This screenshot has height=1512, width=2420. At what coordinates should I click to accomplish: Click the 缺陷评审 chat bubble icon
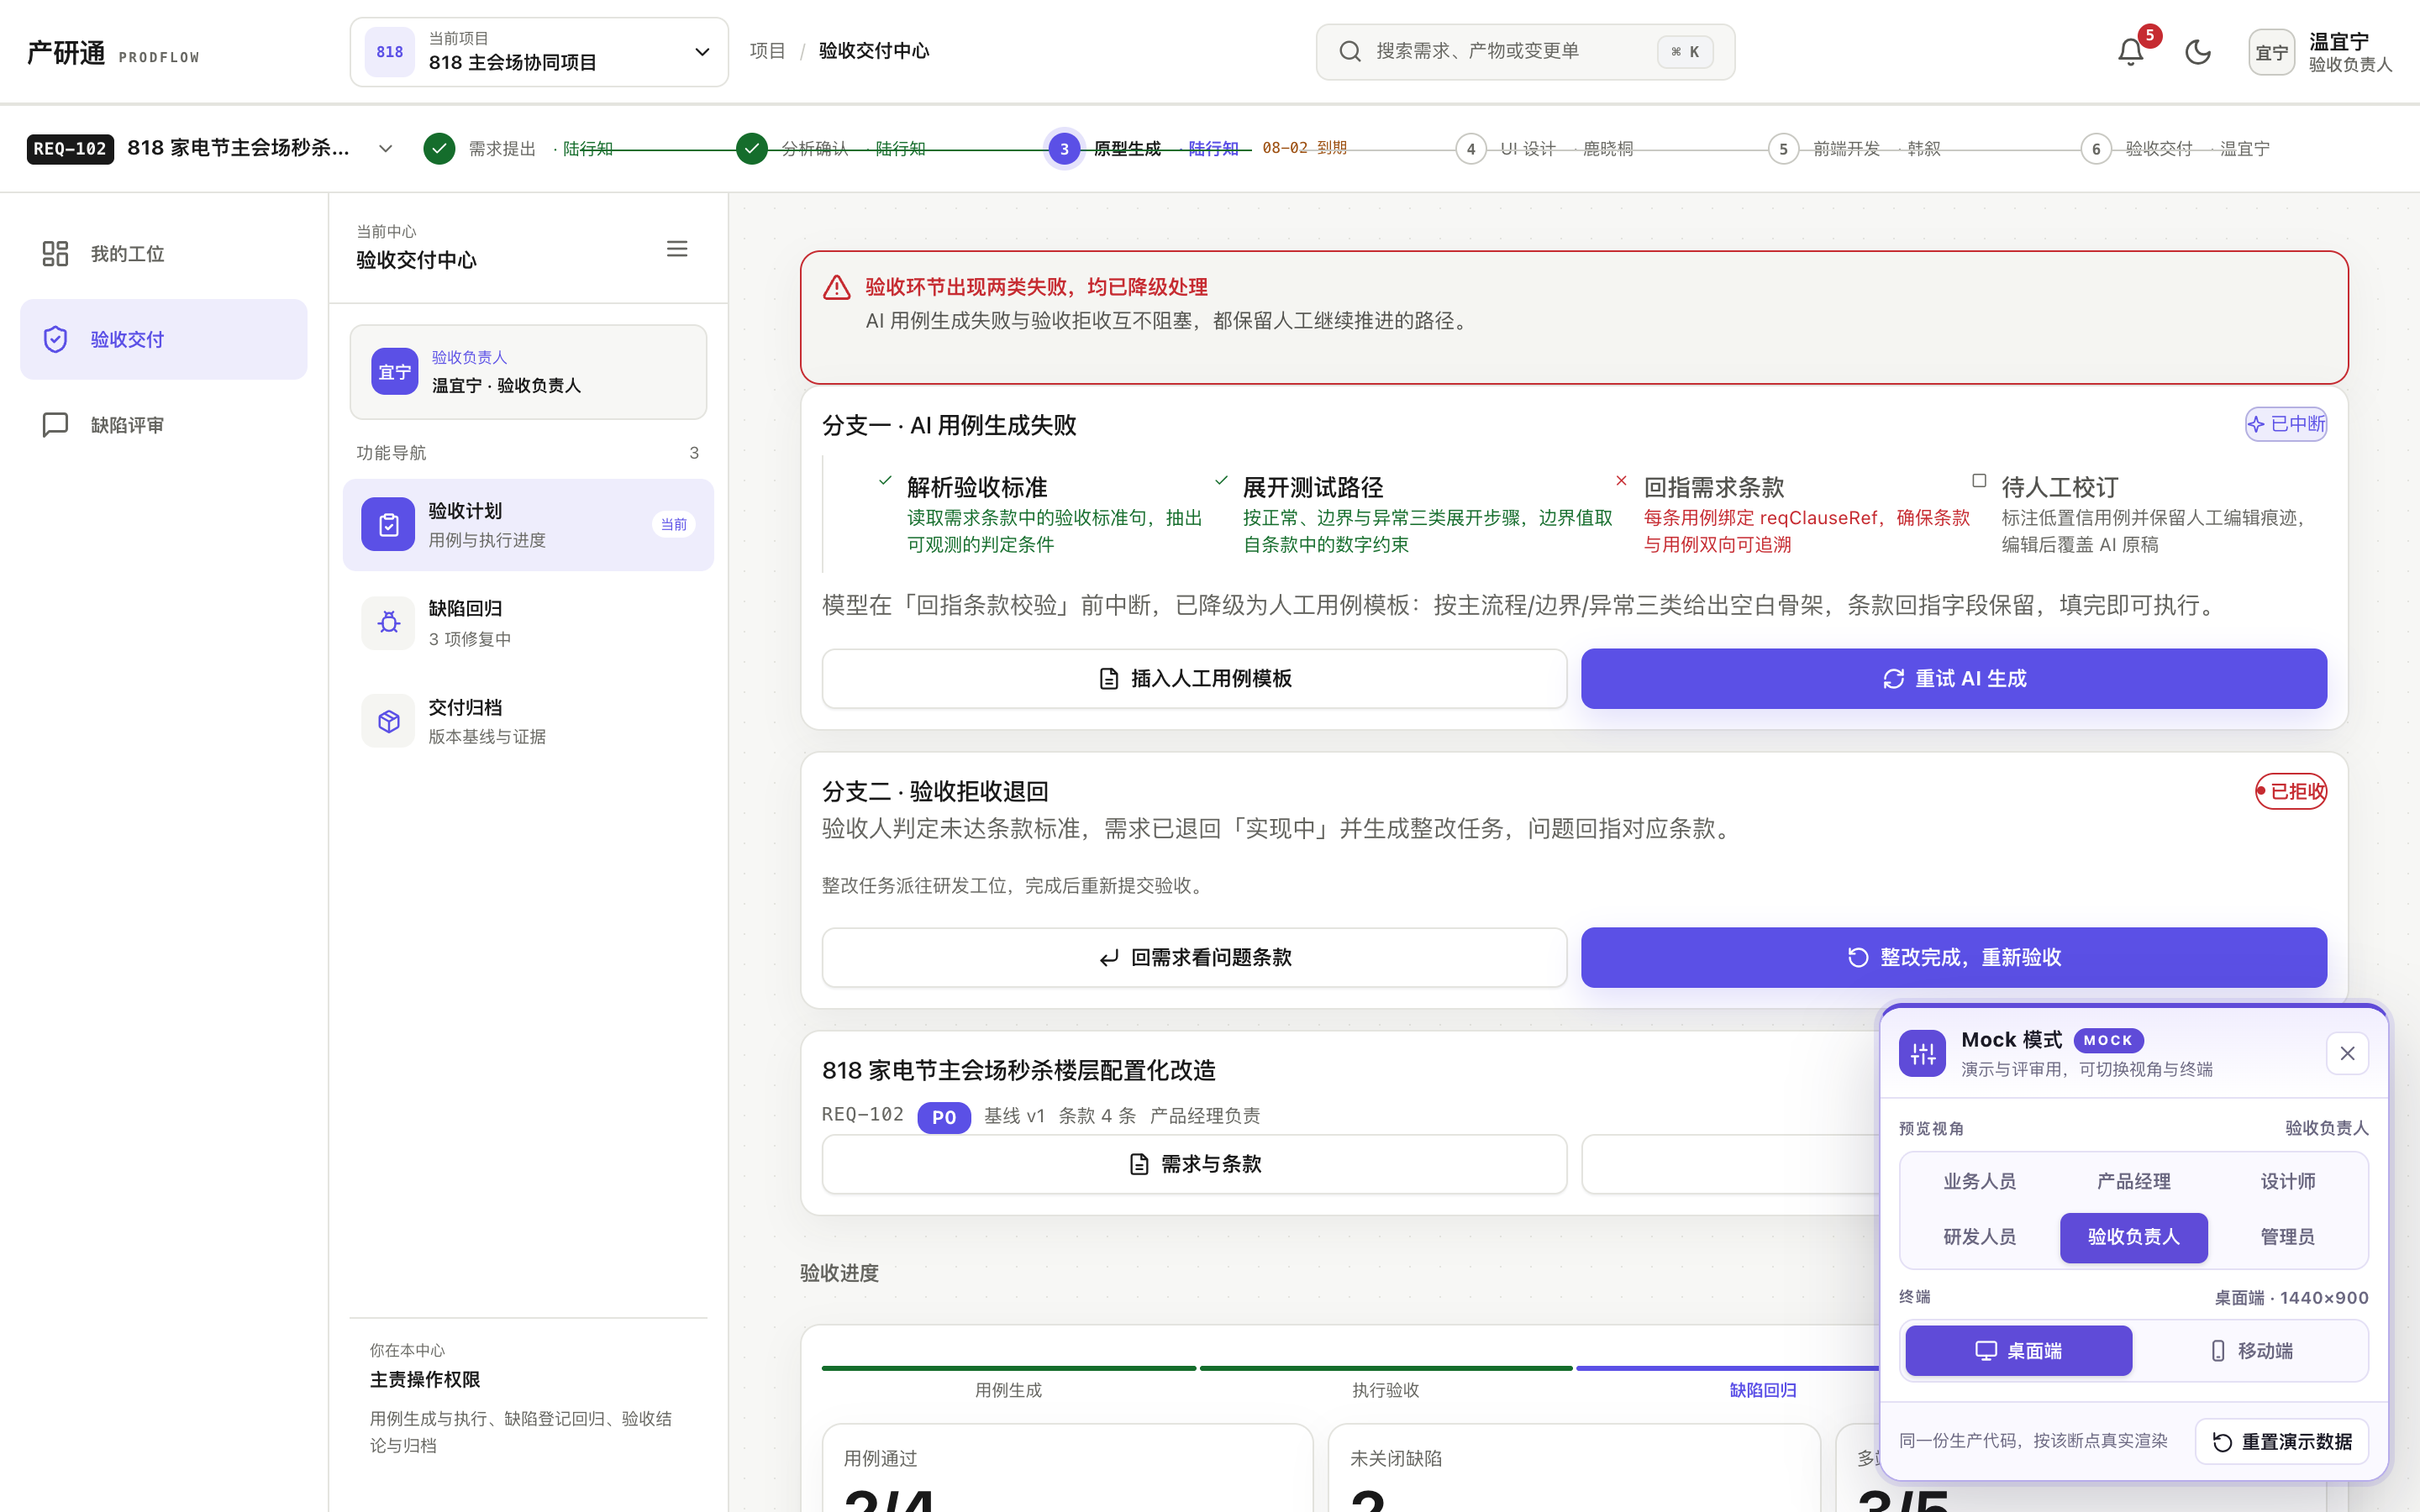[x=55, y=425]
